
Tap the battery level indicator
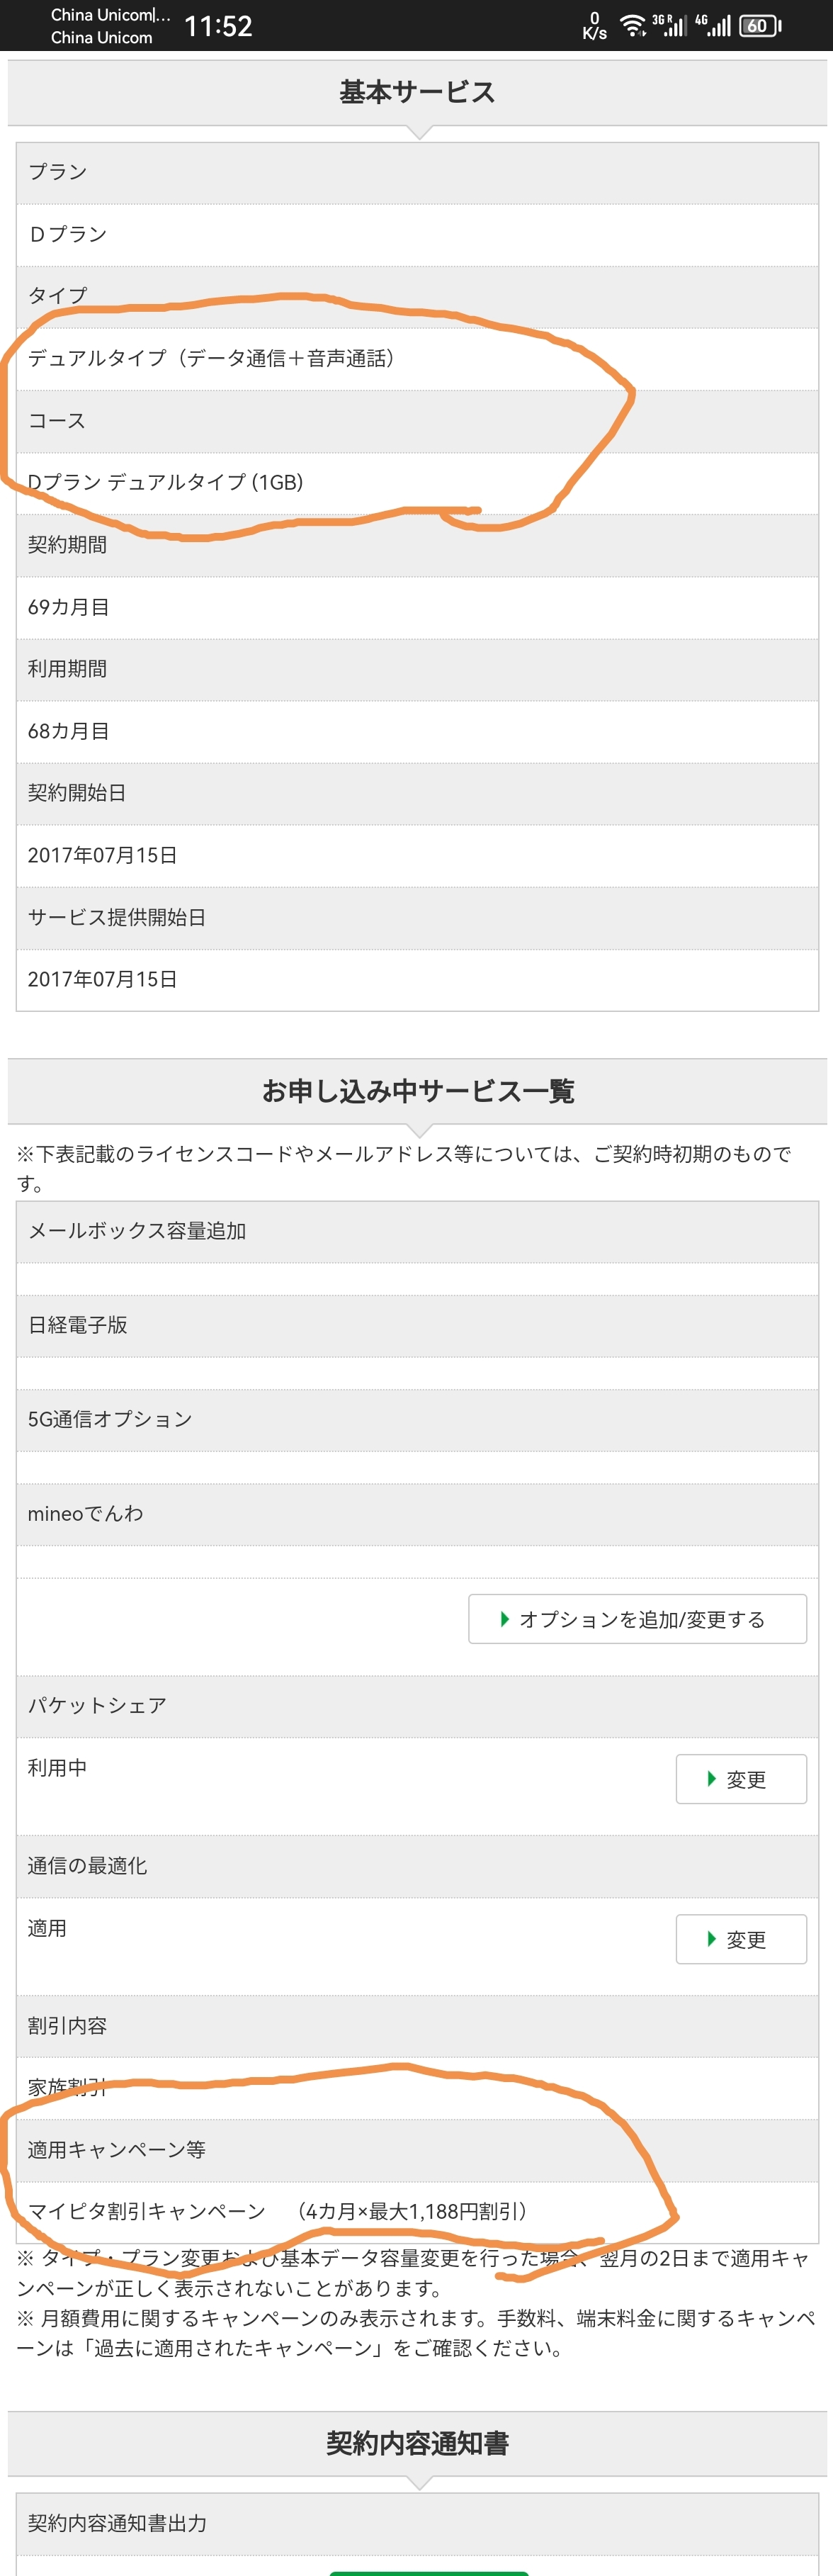click(x=759, y=26)
